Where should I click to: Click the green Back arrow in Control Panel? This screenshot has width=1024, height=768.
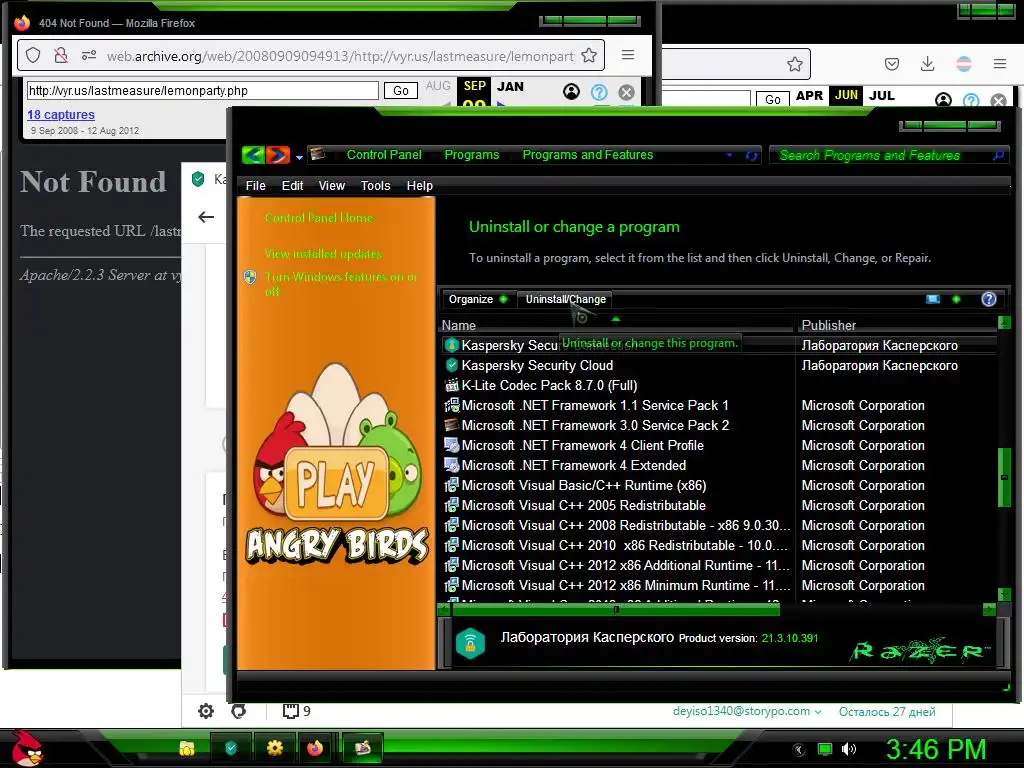253,155
